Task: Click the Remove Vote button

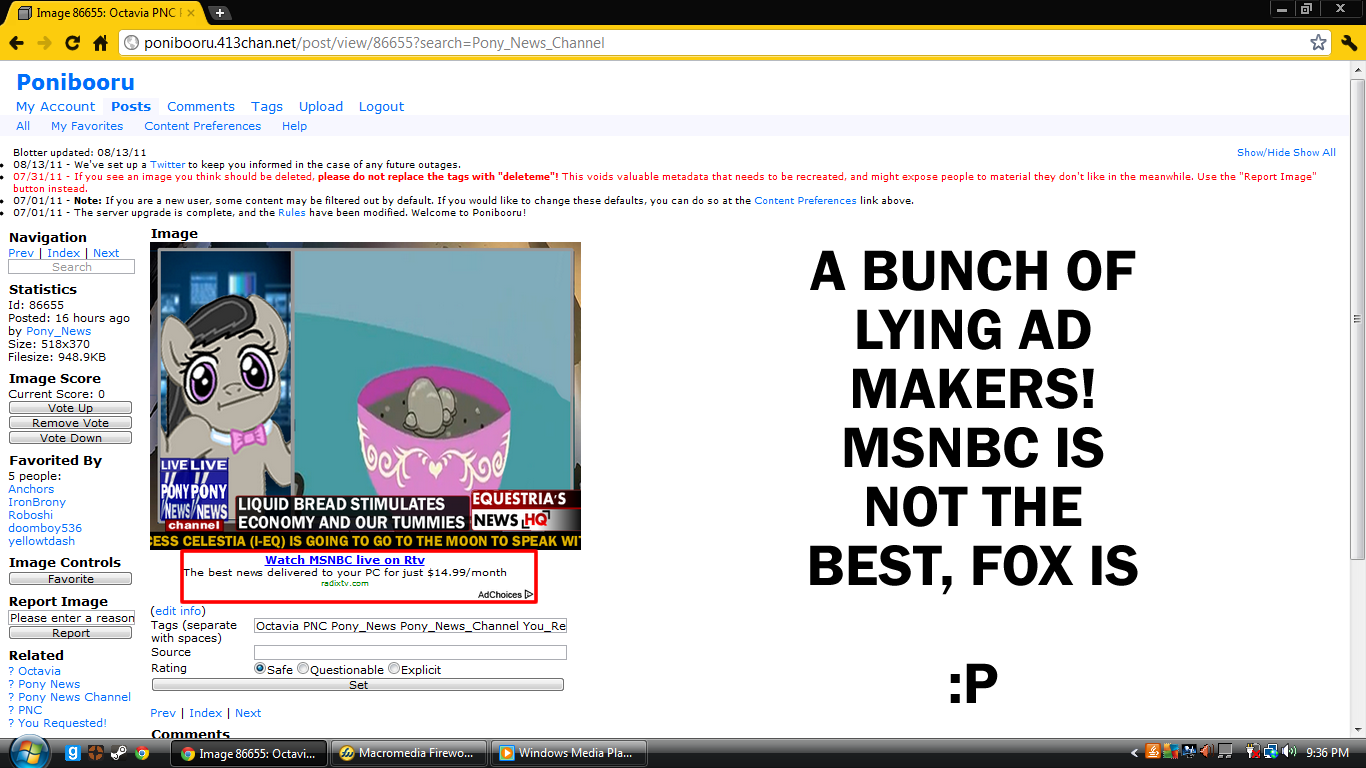Action: pyautogui.click(x=70, y=423)
